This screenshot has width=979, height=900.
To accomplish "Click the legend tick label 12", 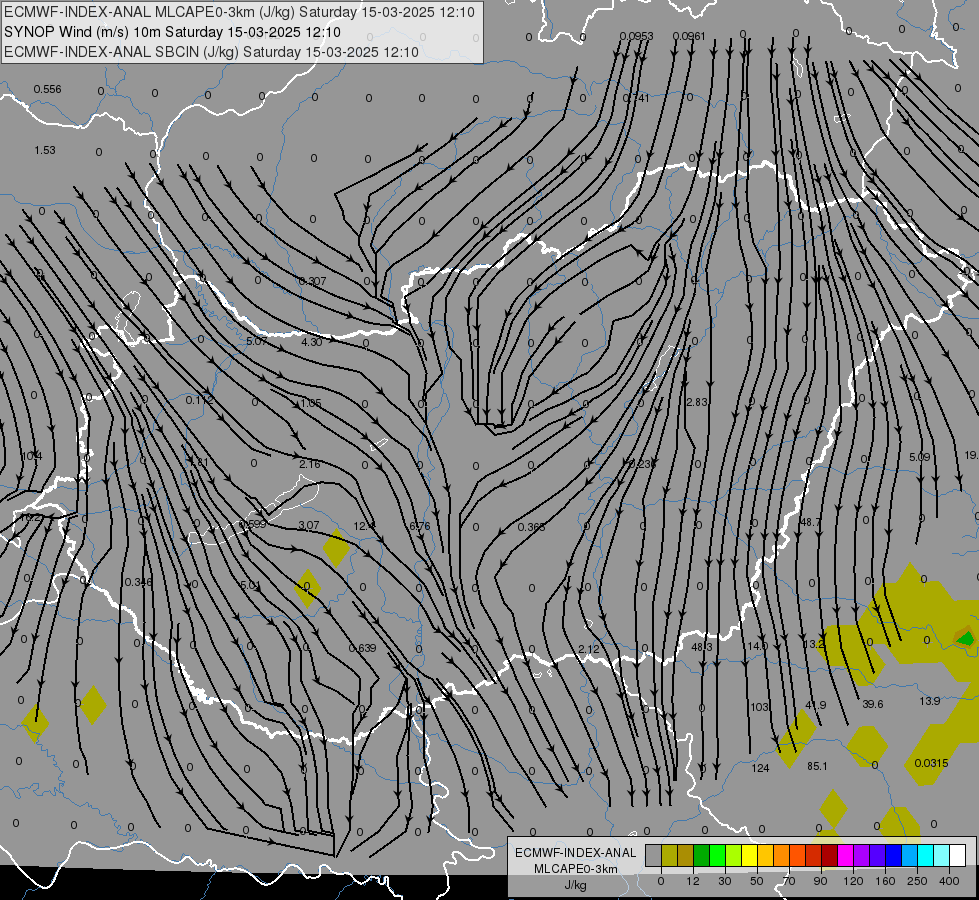I will 693,881.
